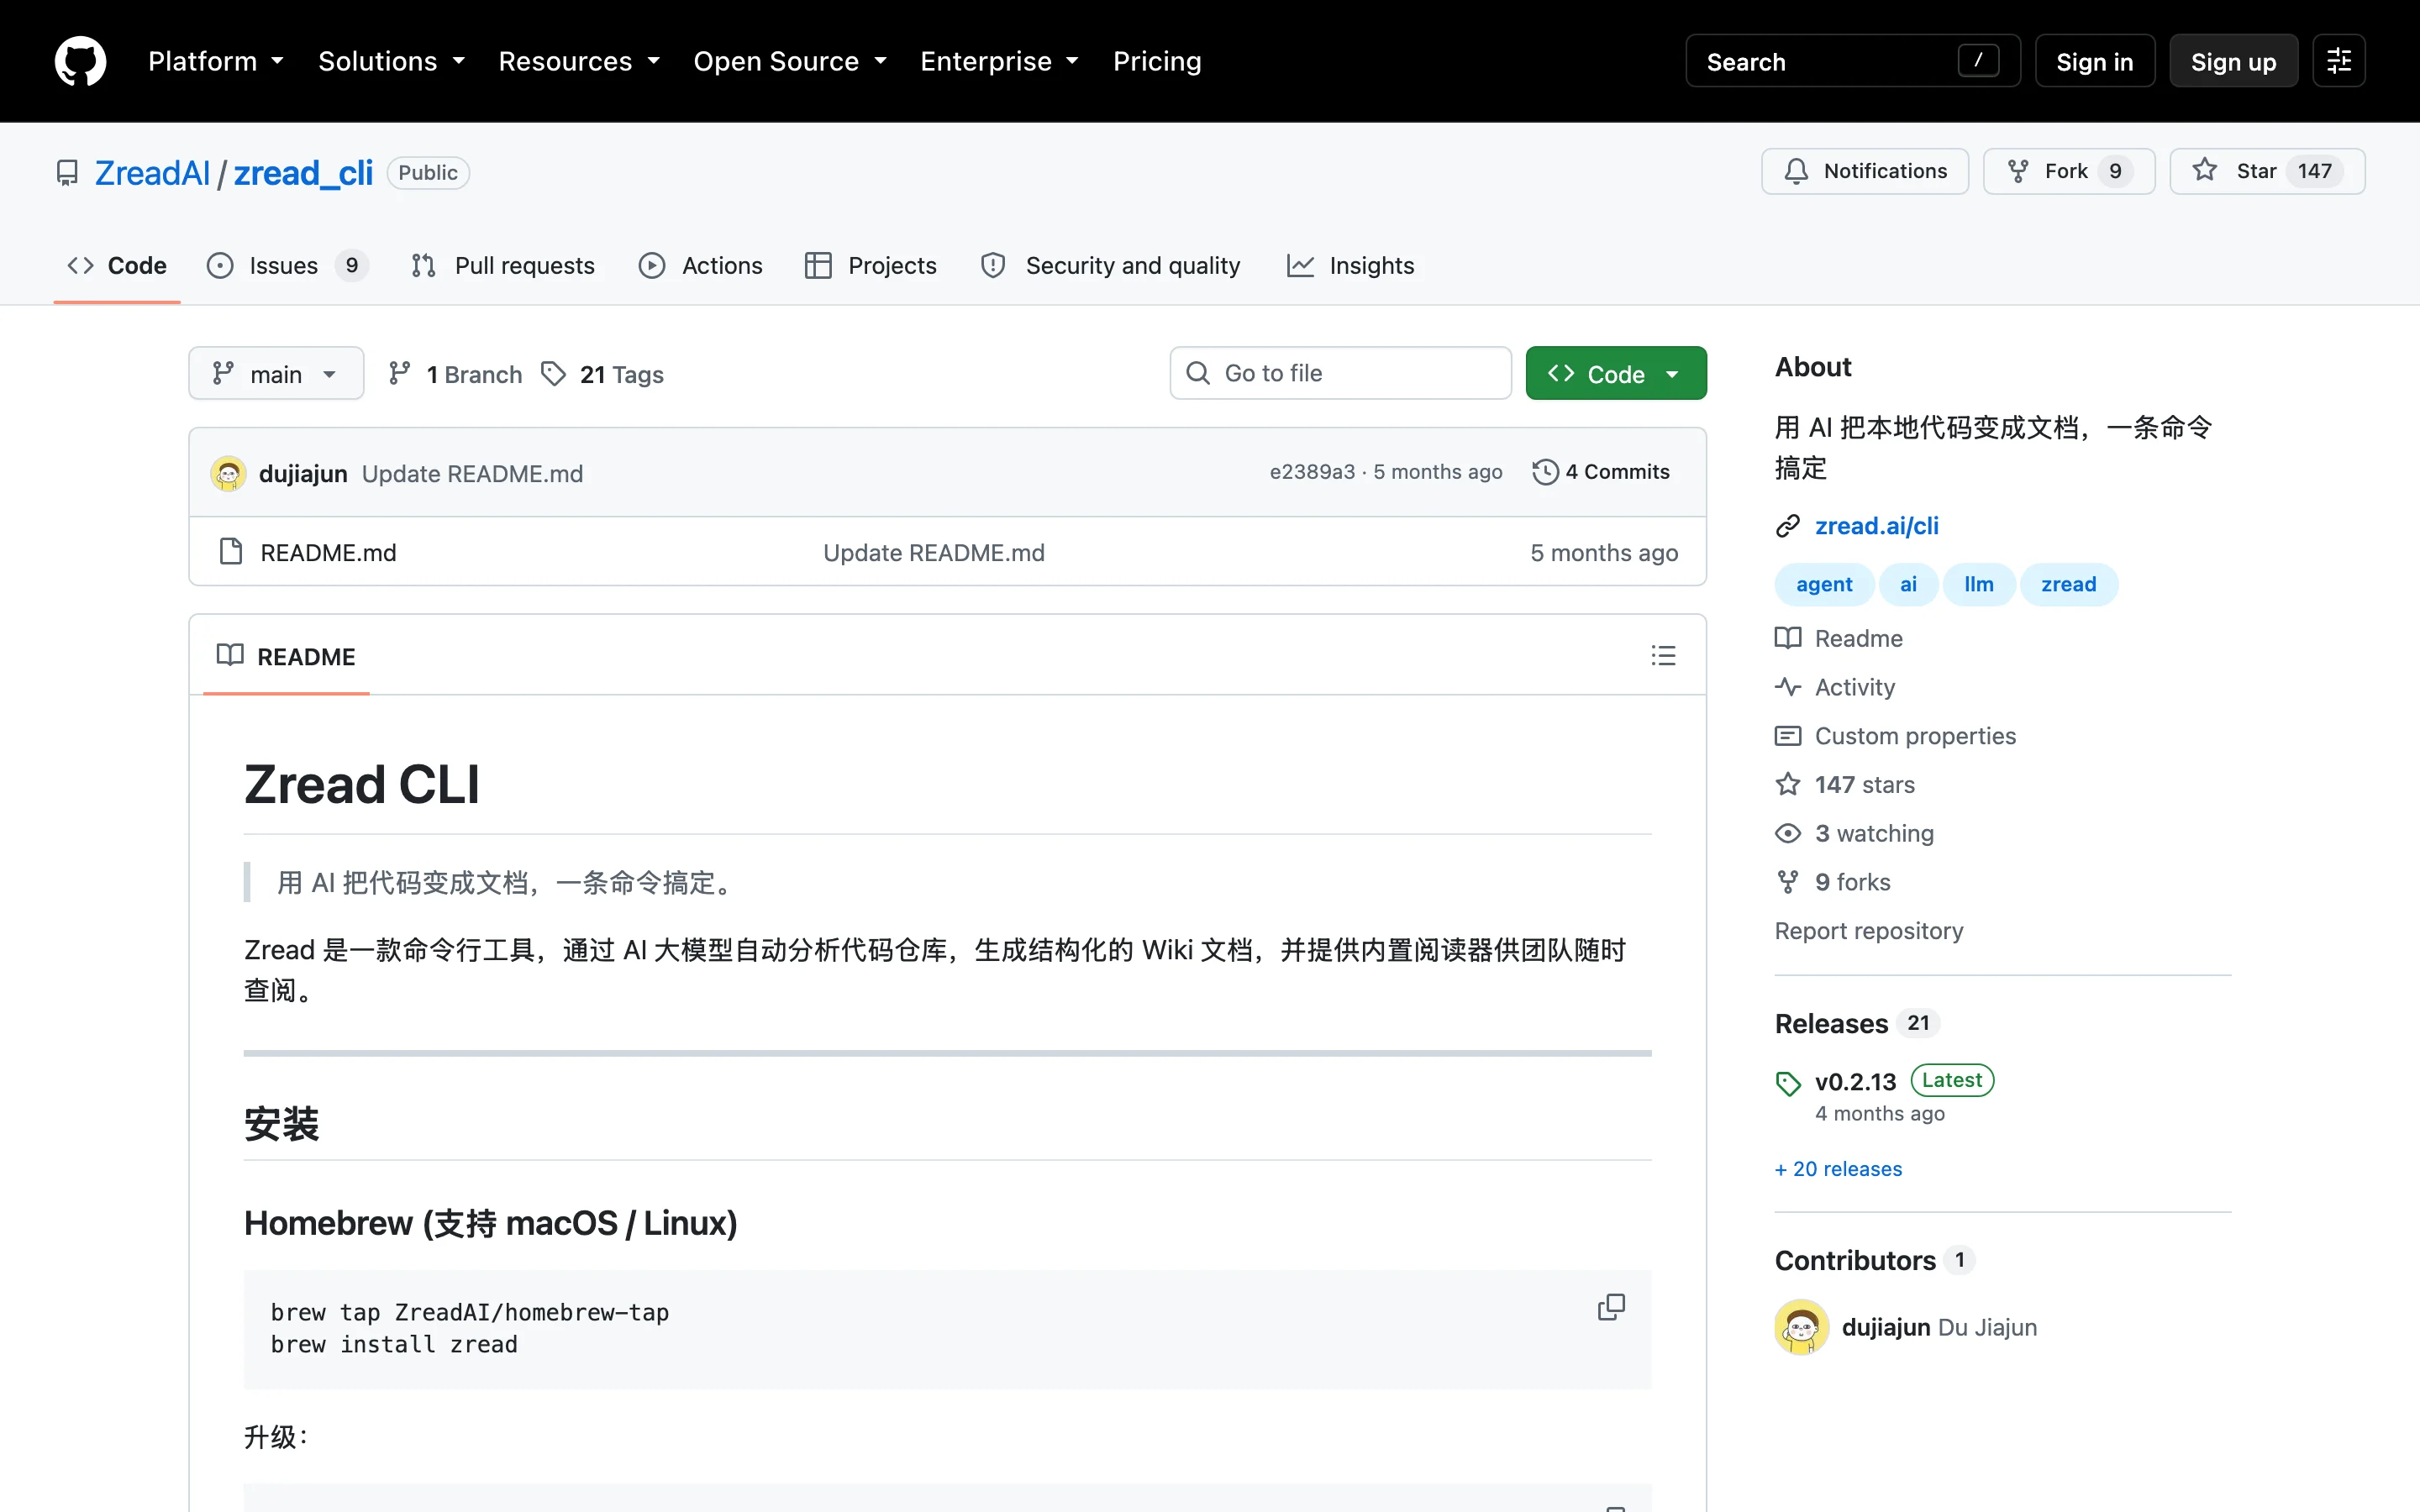This screenshot has width=2420, height=1512.
Task: Open the Issues tab
Action: pyautogui.click(x=288, y=265)
